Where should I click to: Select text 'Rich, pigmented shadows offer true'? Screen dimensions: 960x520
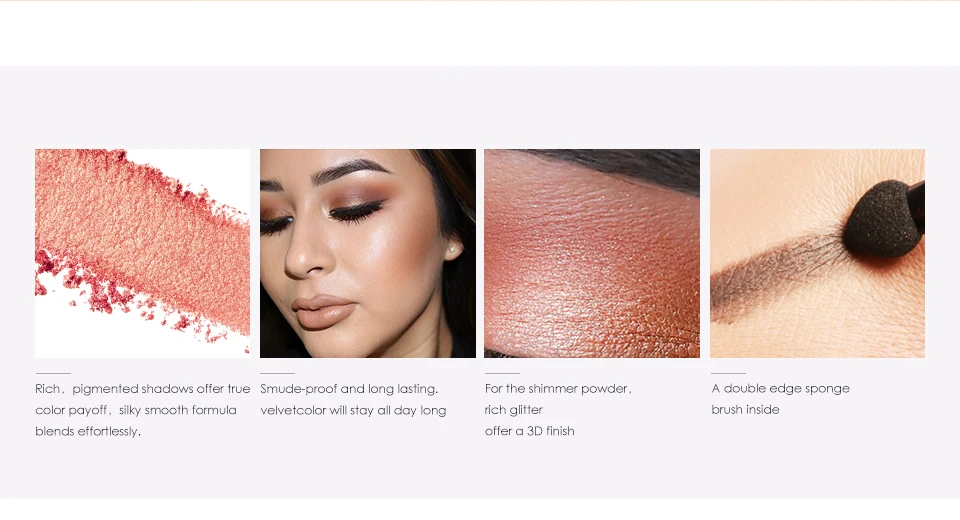(143, 389)
